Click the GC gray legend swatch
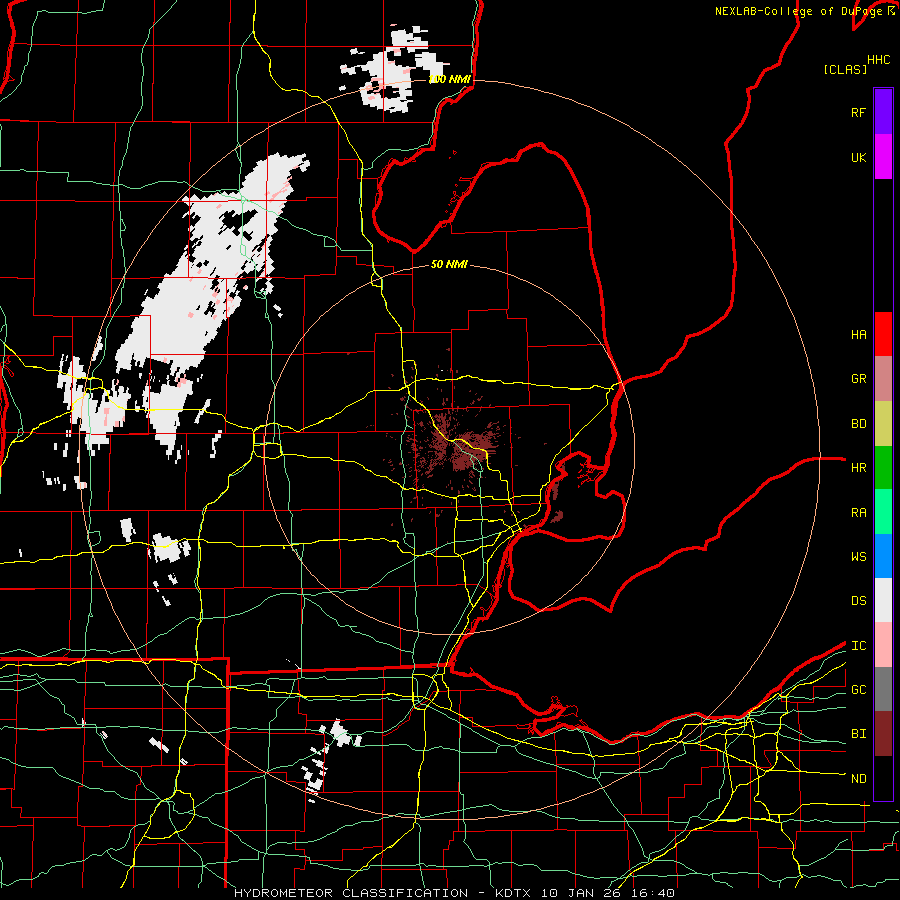This screenshot has height=900, width=900. click(883, 689)
